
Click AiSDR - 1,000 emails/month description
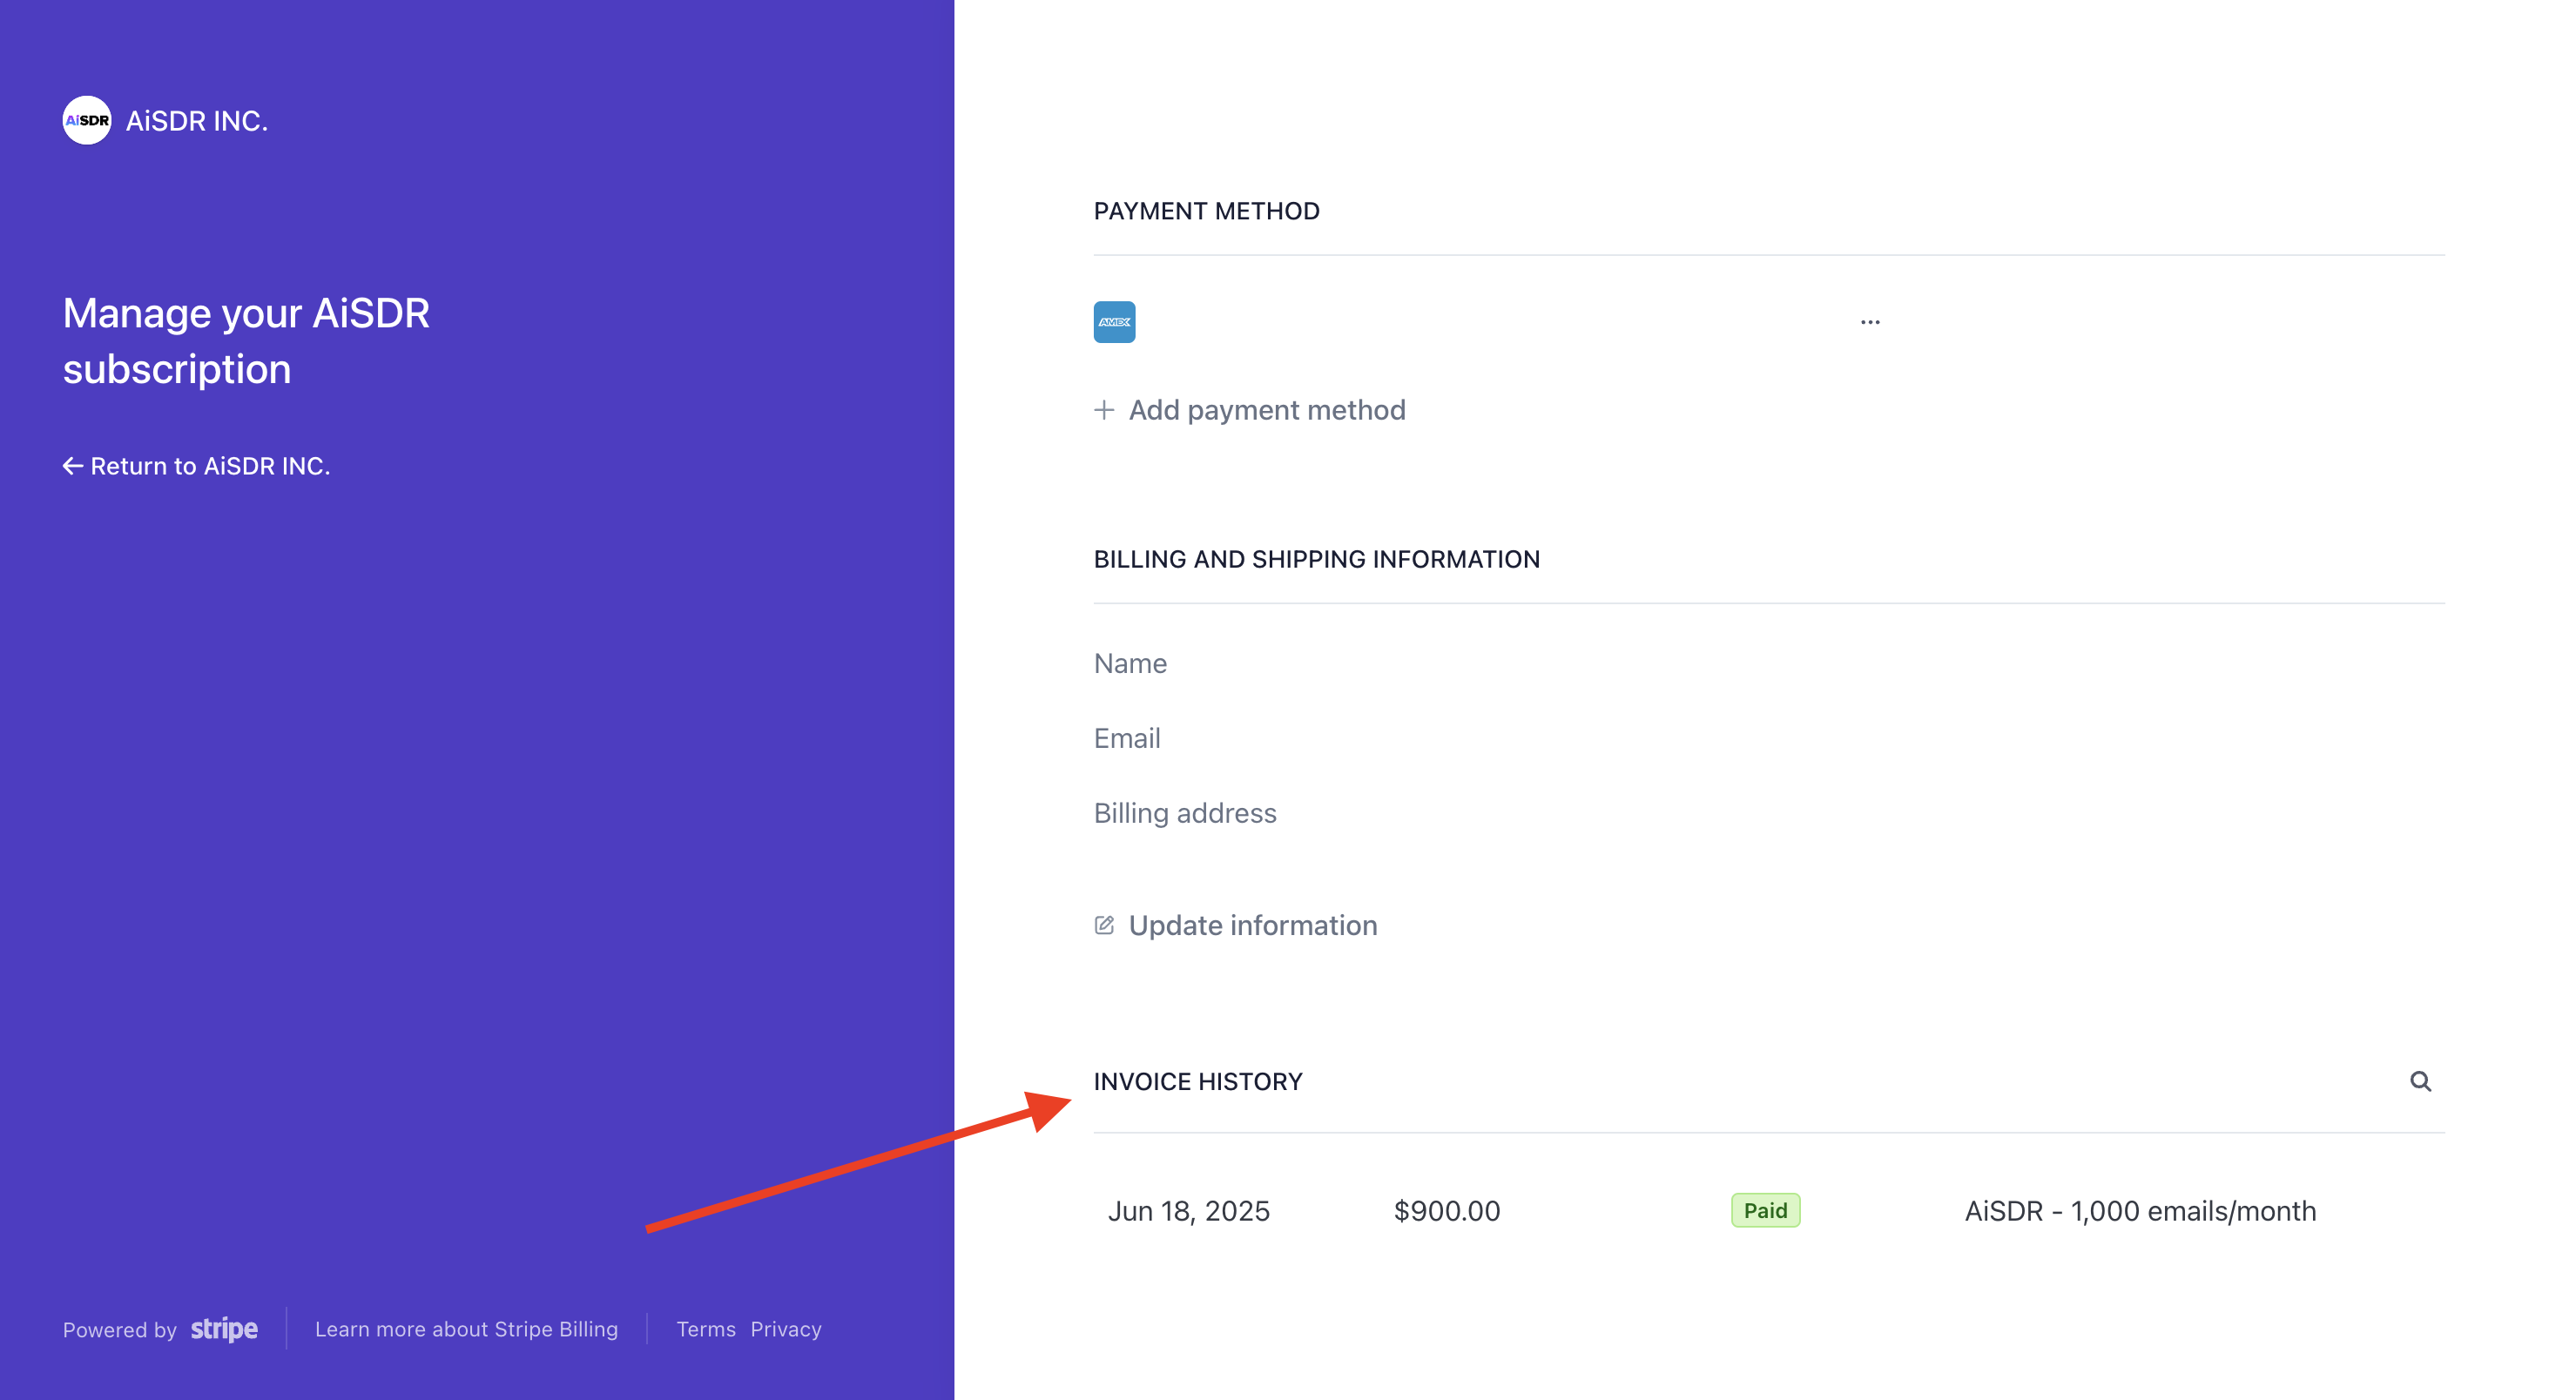coord(2140,1211)
